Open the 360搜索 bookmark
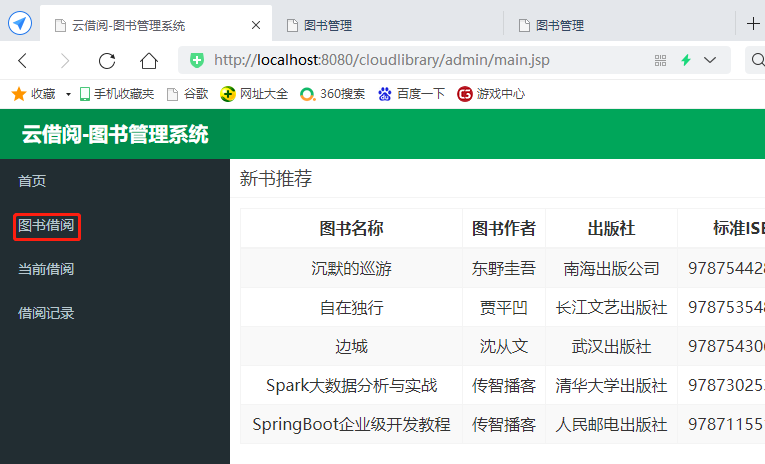 [x=332, y=94]
